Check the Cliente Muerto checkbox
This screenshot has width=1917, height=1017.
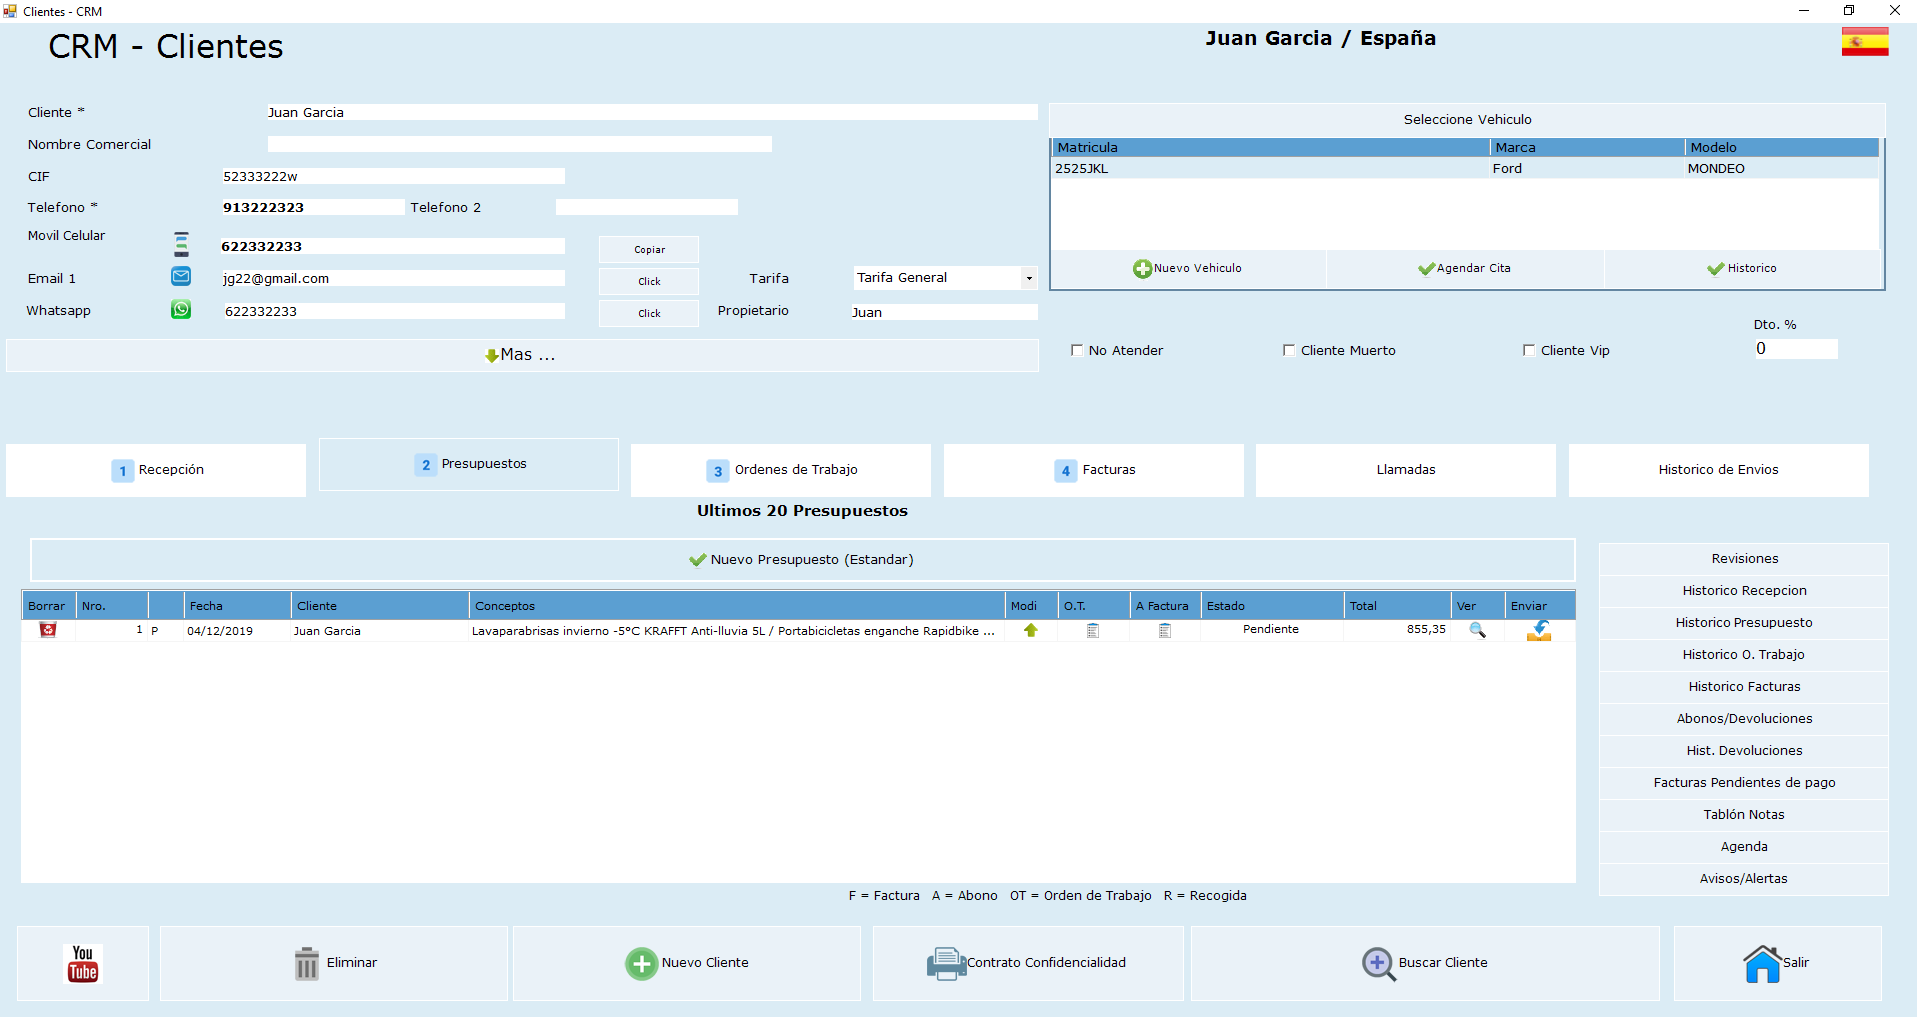(1289, 350)
